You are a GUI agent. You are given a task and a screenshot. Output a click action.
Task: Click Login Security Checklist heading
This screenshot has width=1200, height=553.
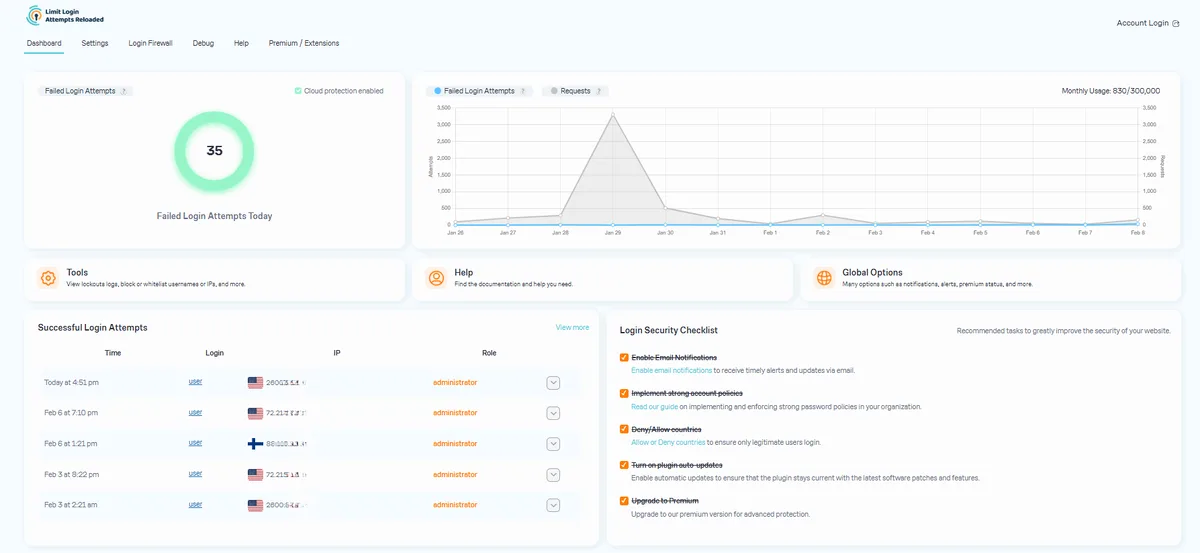click(668, 330)
